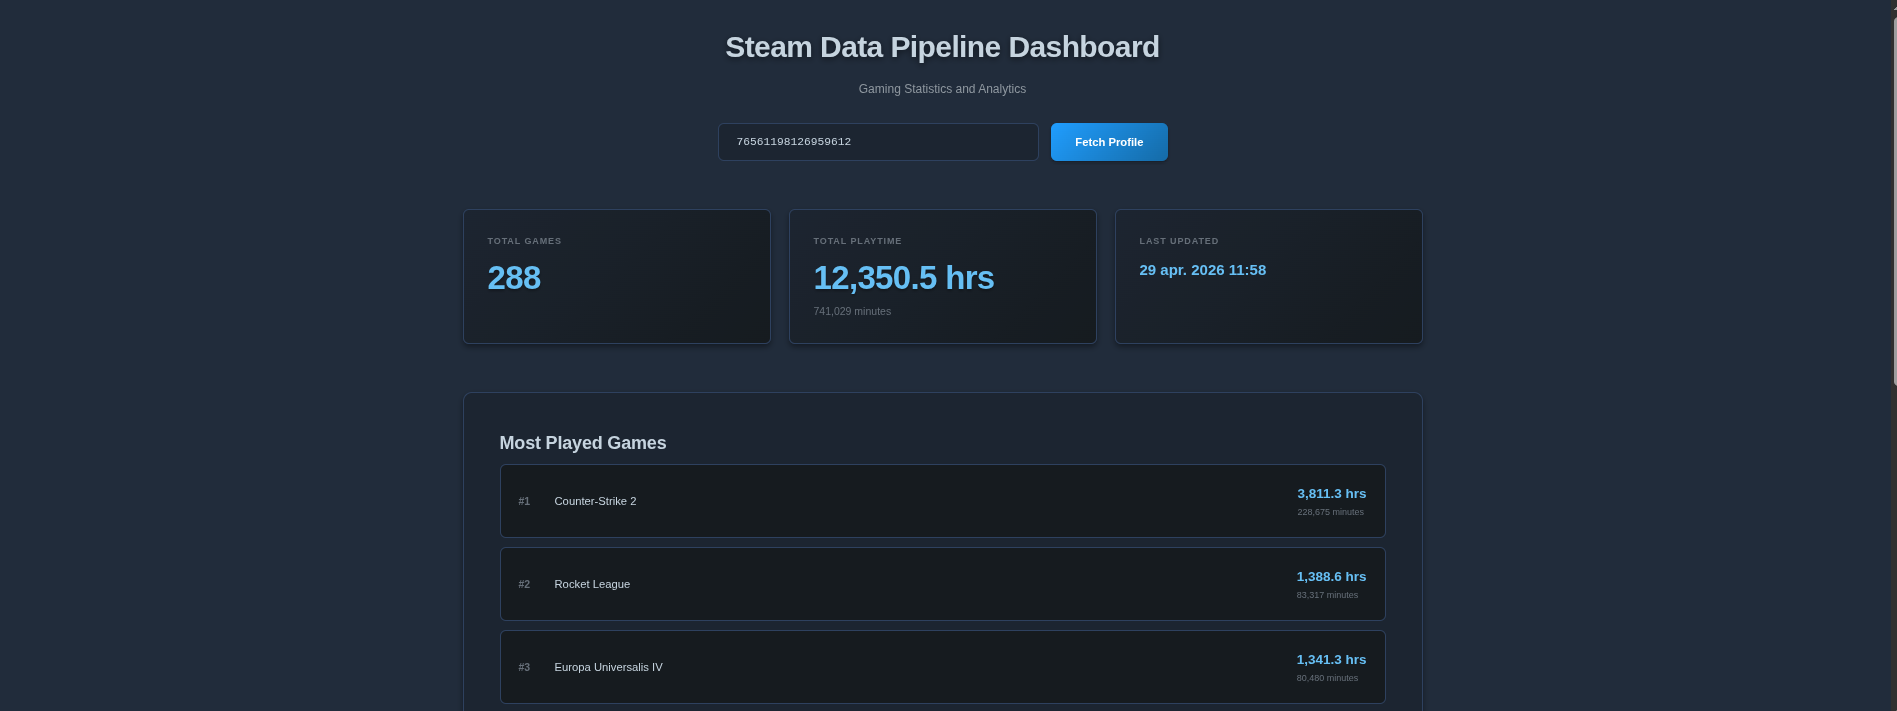Viewport: 1897px width, 711px height.
Task: Click the Fetch Profile button
Action: (1109, 142)
